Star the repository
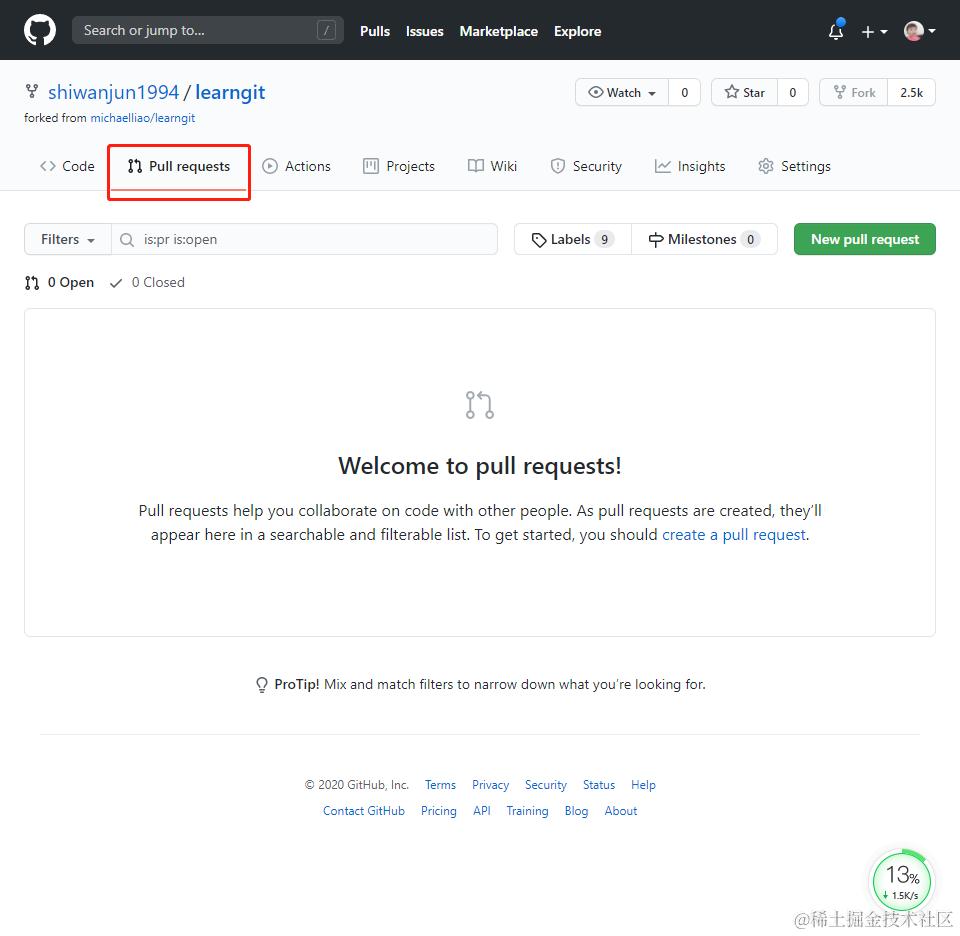The image size is (960, 936). pos(744,92)
